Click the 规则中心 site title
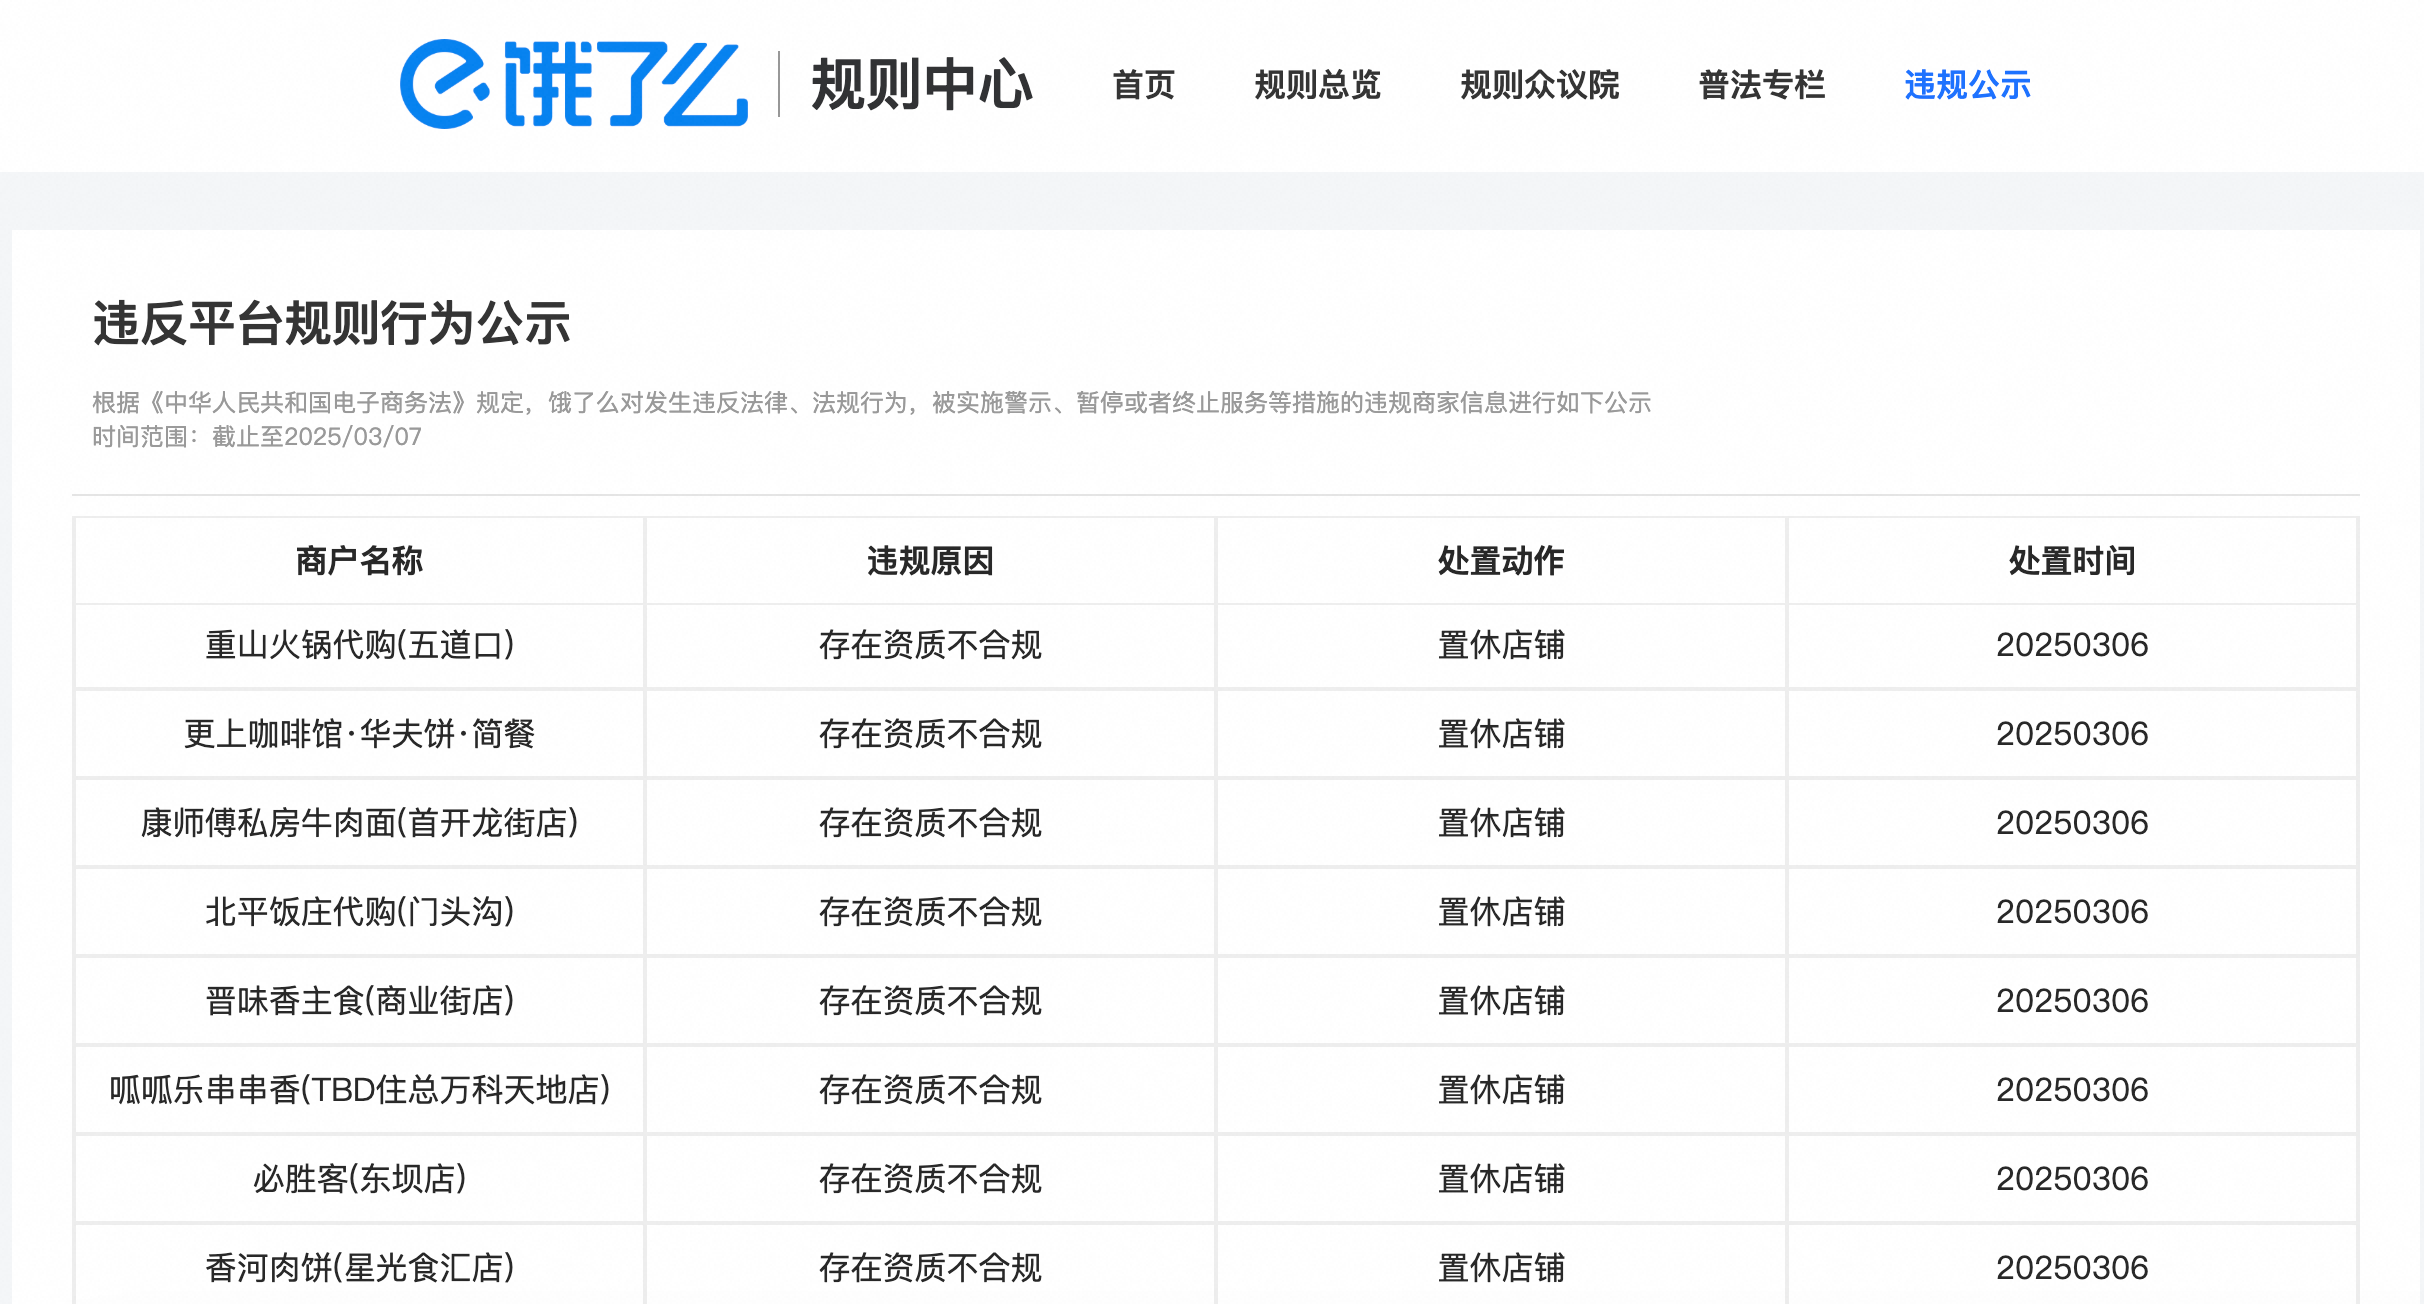2424x1304 pixels. (x=921, y=85)
